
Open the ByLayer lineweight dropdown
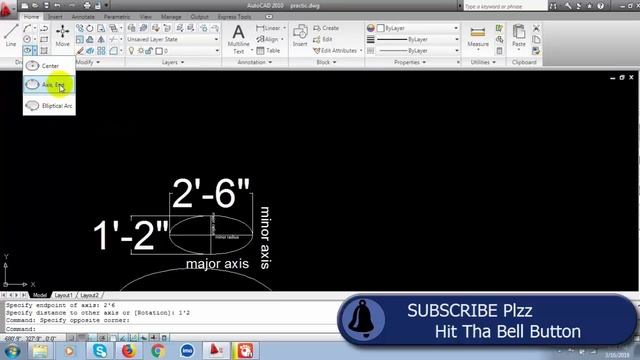(418, 39)
